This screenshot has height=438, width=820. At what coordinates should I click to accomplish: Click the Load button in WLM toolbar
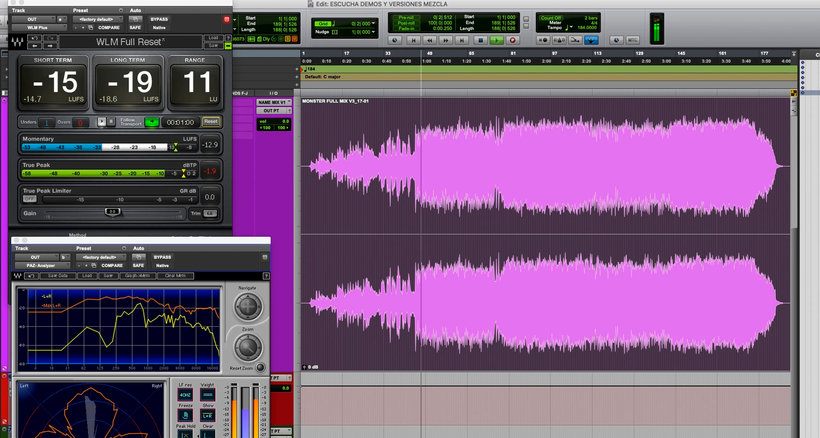point(213,38)
